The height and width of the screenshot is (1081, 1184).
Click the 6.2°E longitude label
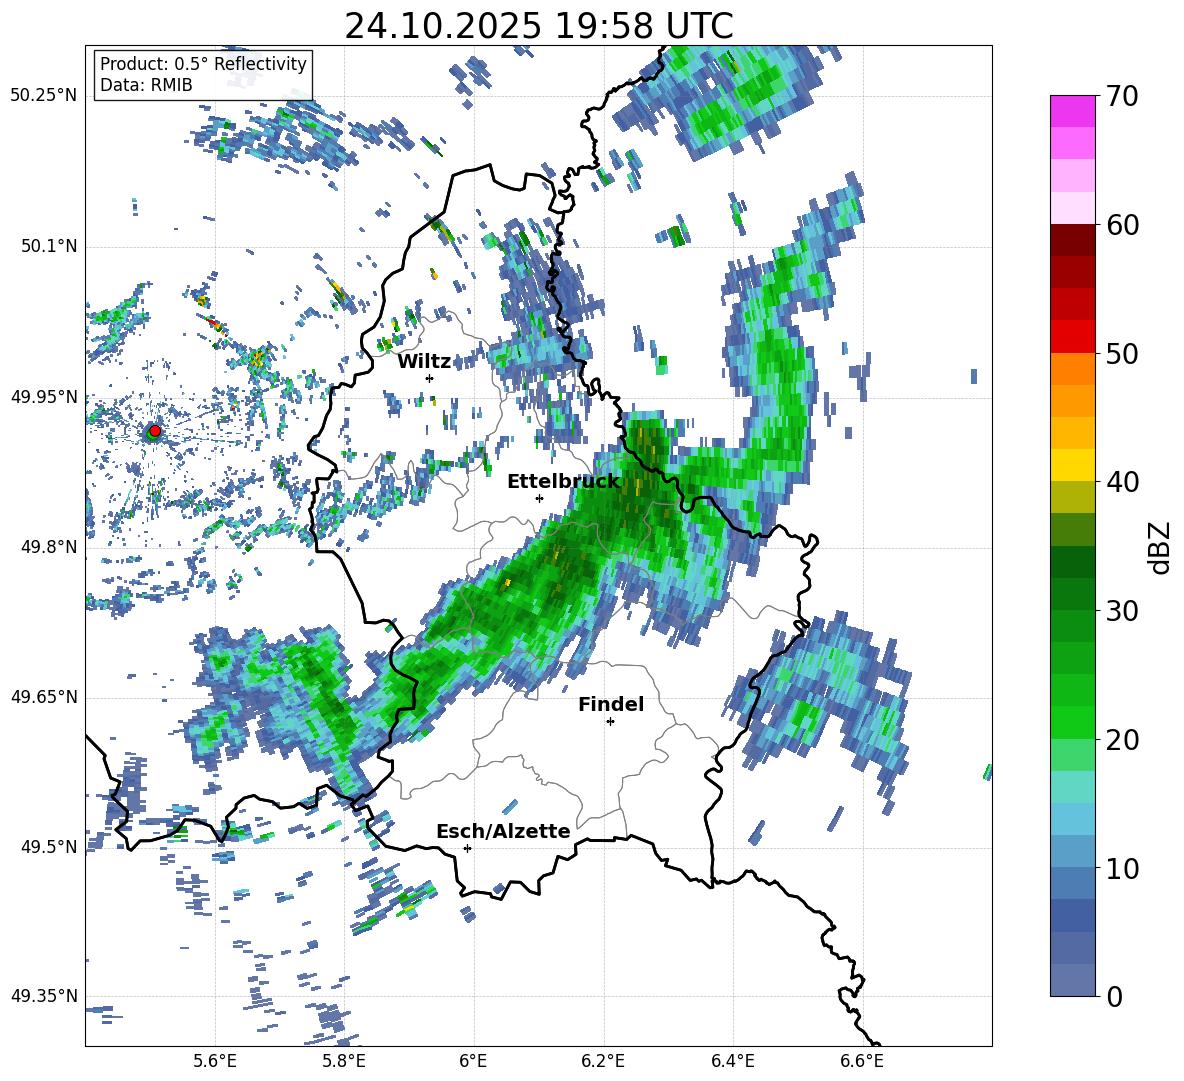(x=603, y=1061)
